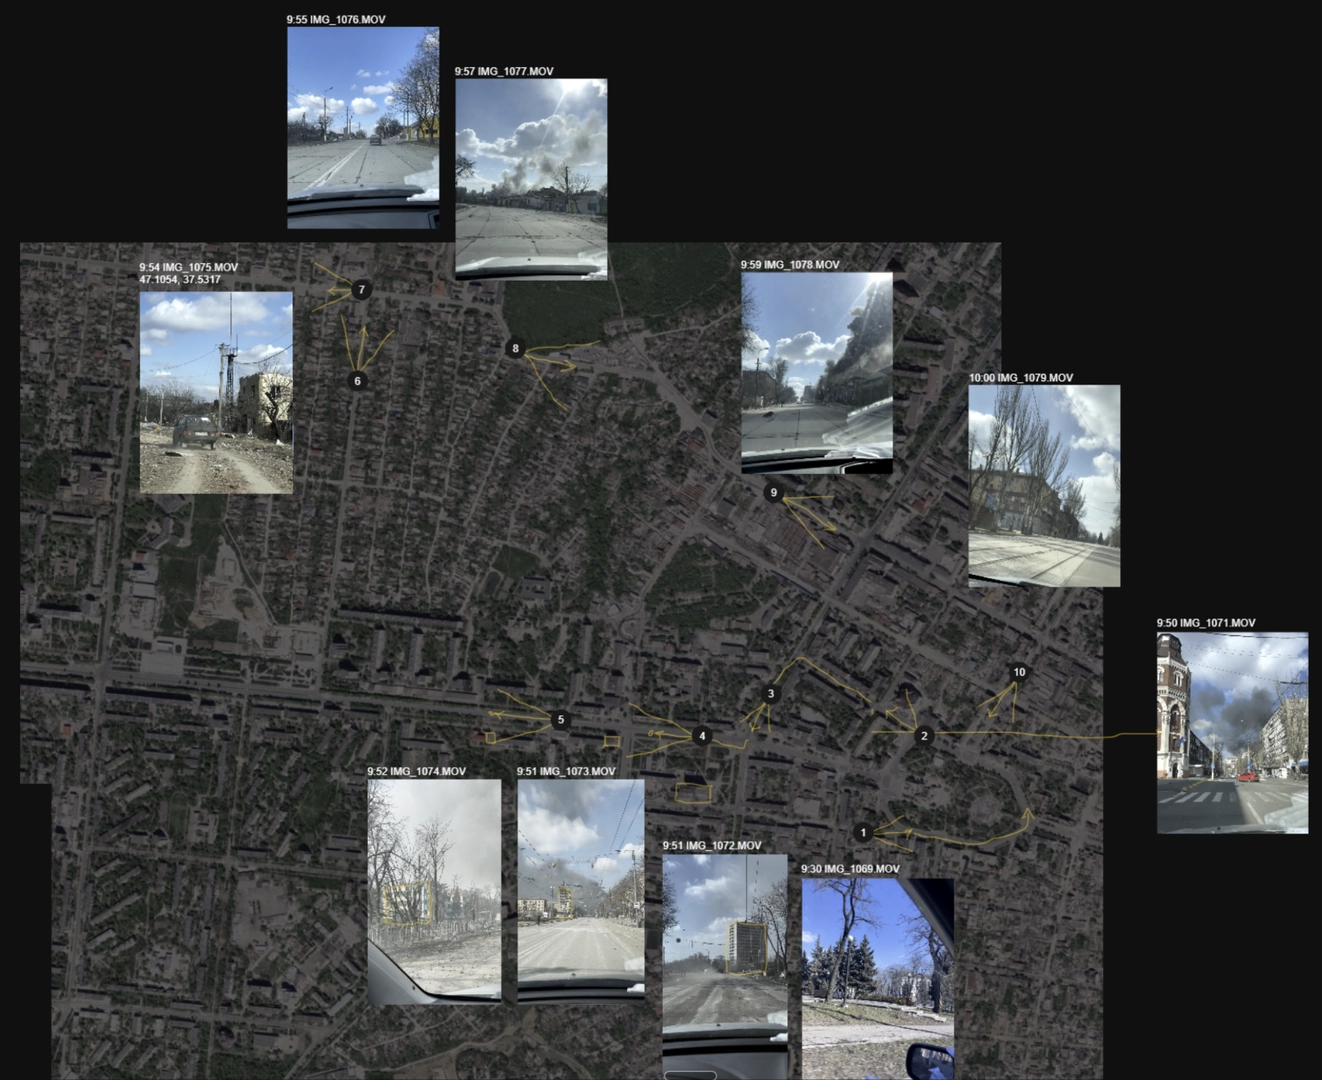
Task: Open the IMG_1071.MOV corner tower thumbnail
Action: click(x=1232, y=733)
